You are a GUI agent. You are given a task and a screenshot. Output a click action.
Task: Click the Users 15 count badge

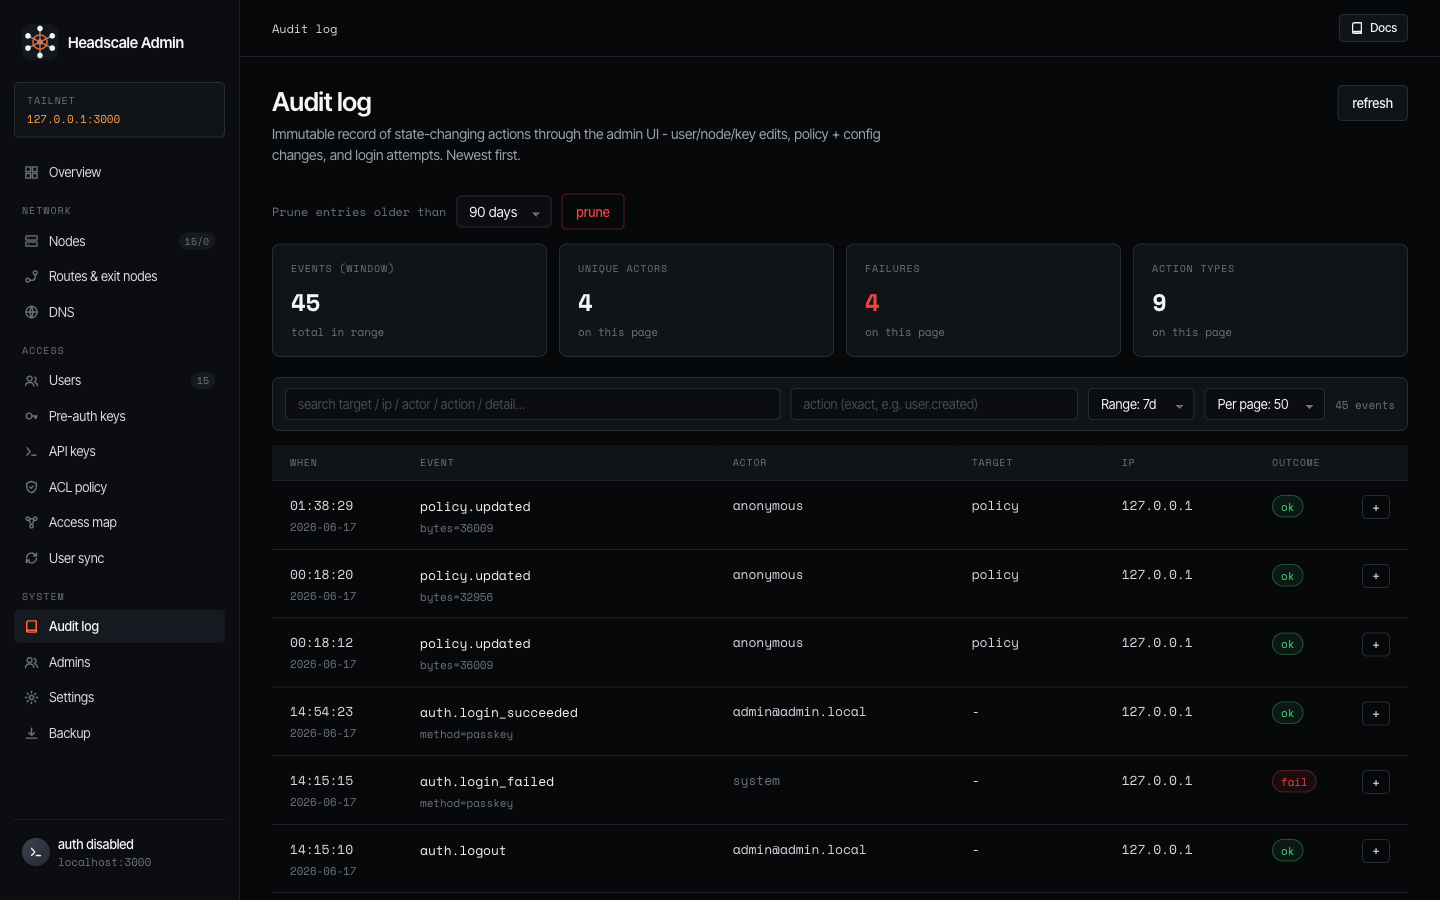tap(203, 381)
